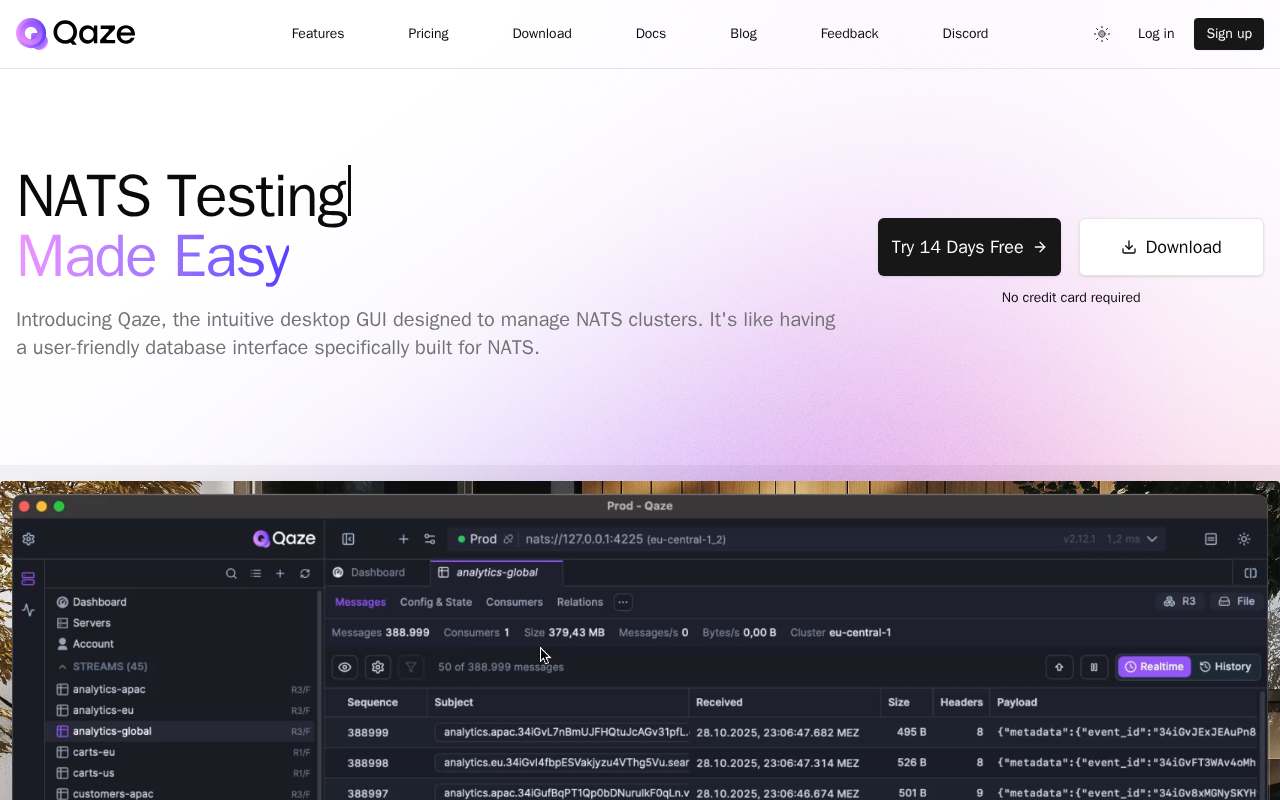Open the Consumers tab

click(x=514, y=602)
